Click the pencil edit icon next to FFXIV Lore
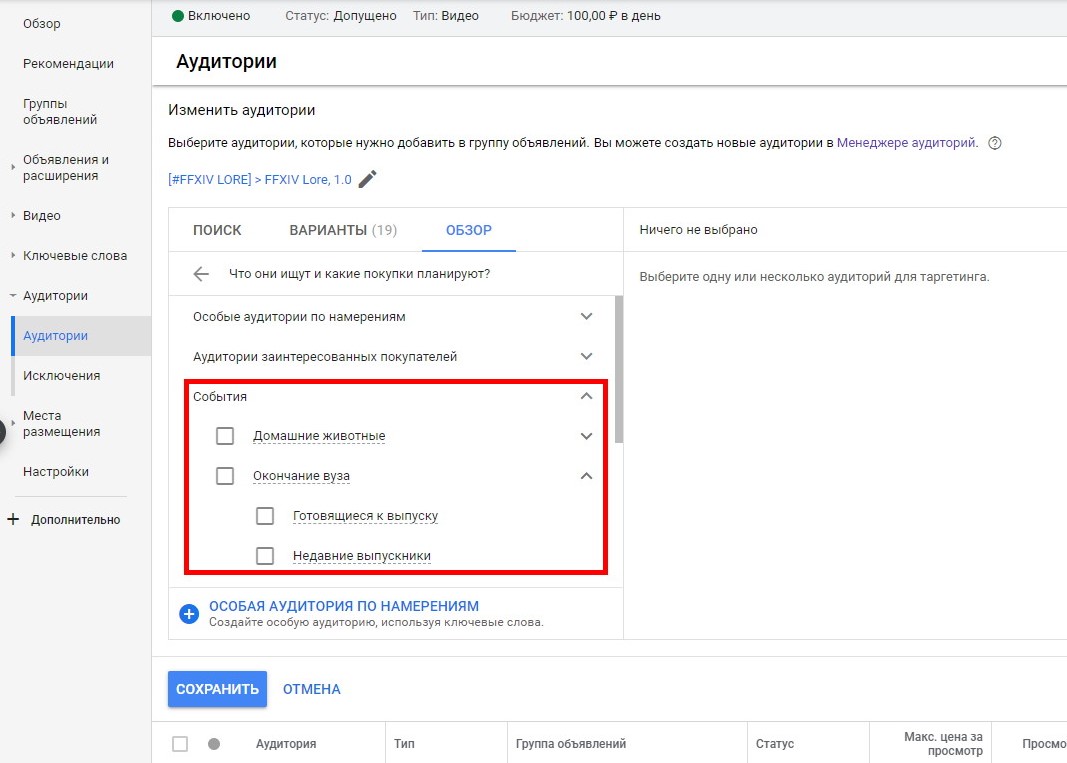This screenshot has height=763, width=1067. pos(368,180)
